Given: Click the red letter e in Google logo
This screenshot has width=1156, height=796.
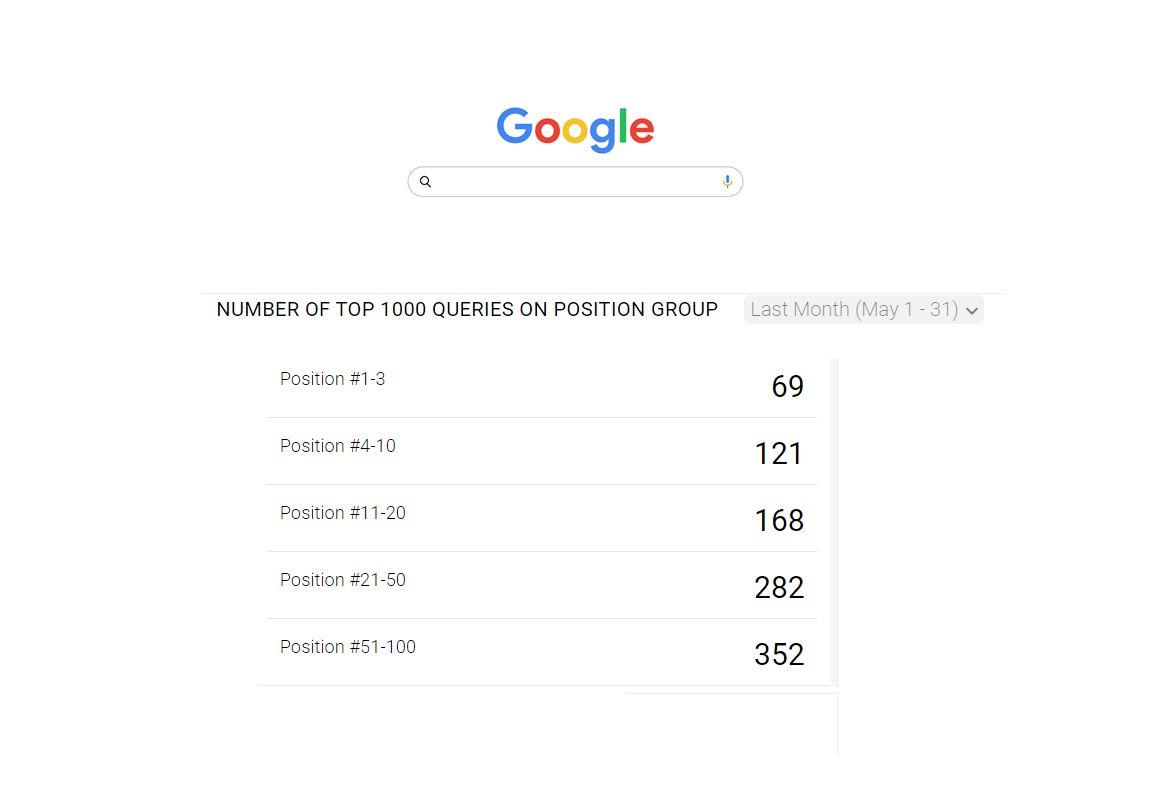Looking at the screenshot, I should click(x=643, y=131).
